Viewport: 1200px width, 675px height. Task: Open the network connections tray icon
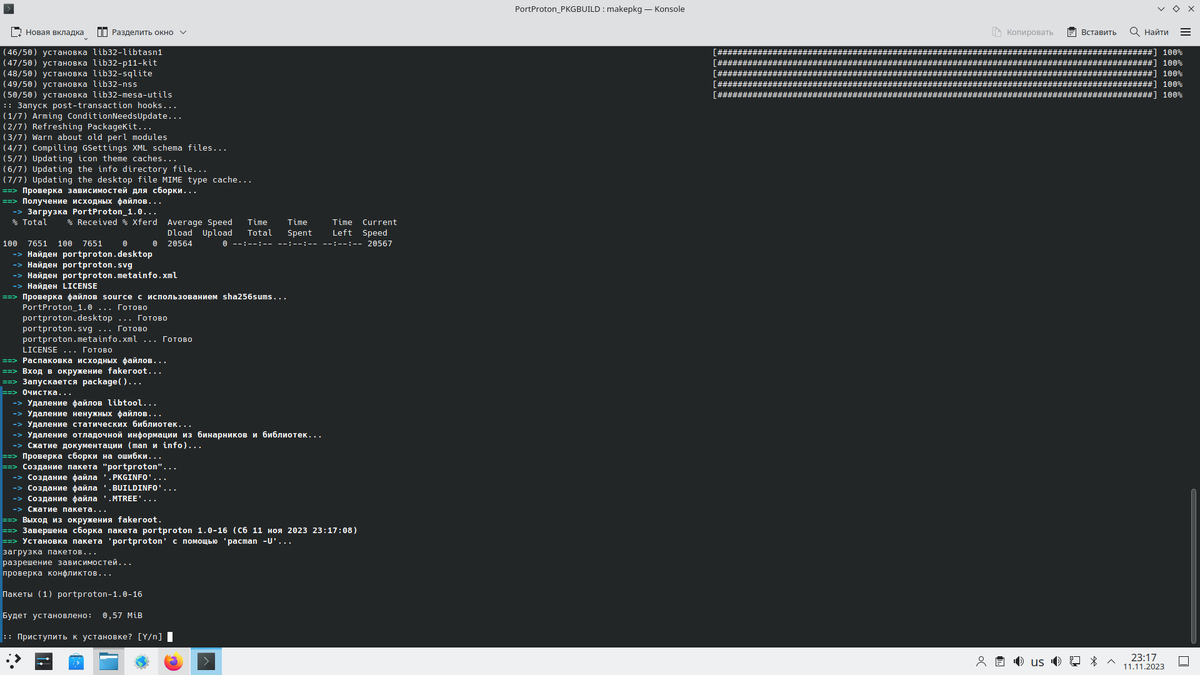[1075, 662]
